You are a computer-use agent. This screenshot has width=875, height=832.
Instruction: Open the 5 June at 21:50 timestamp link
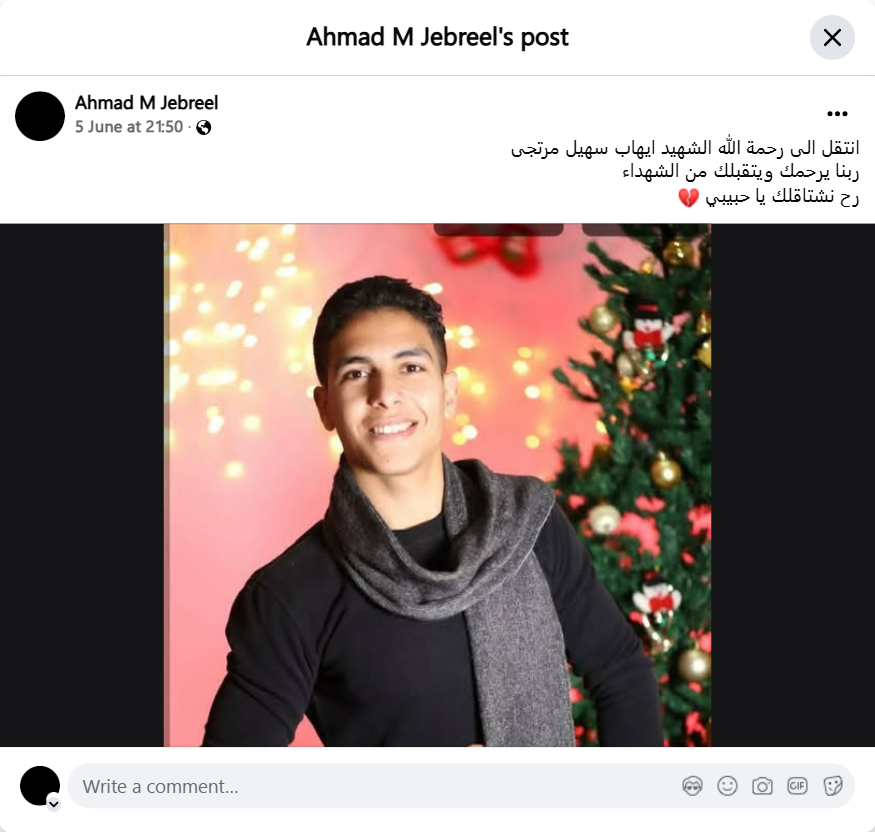[x=129, y=127]
